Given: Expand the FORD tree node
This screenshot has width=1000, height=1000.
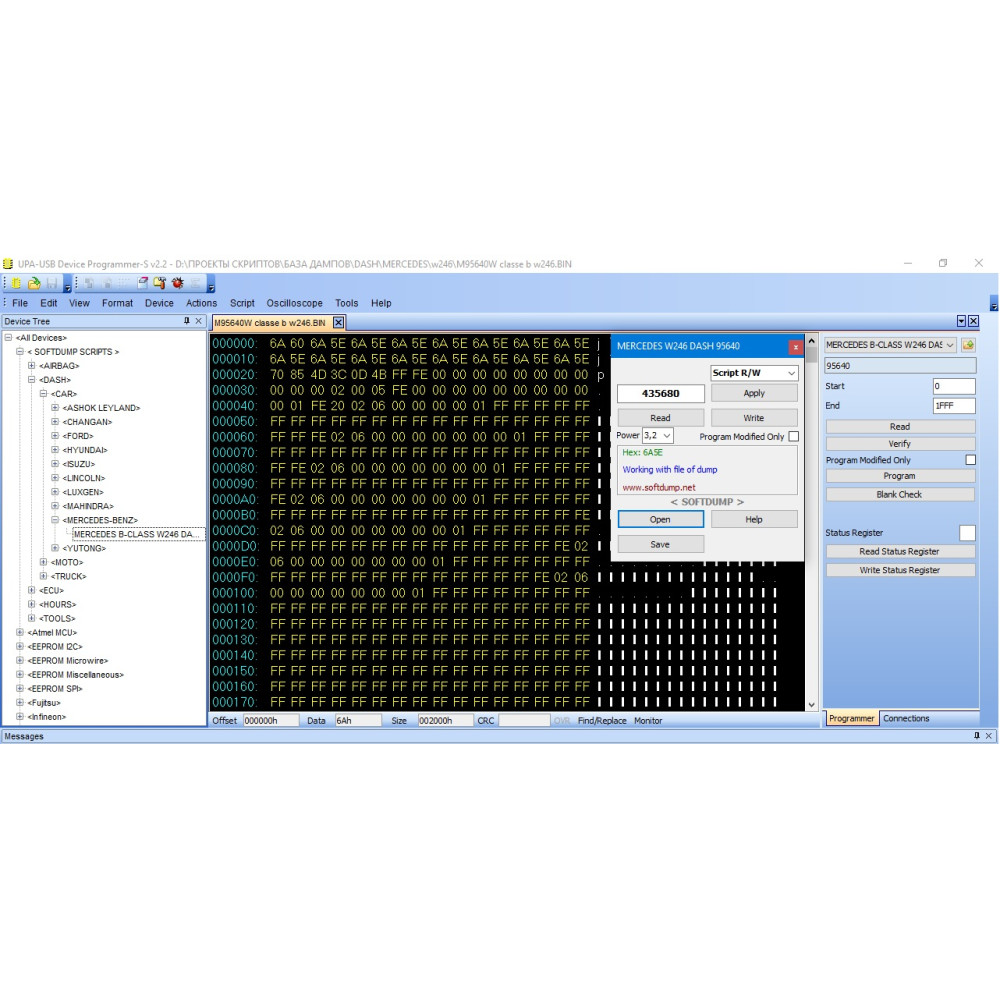Looking at the screenshot, I should (55, 436).
